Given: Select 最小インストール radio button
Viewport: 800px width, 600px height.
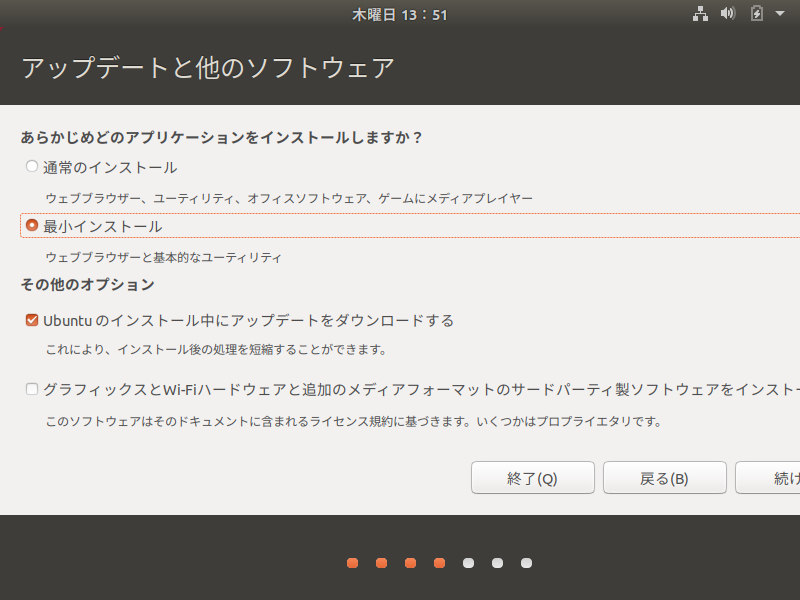Looking at the screenshot, I should (x=32, y=225).
